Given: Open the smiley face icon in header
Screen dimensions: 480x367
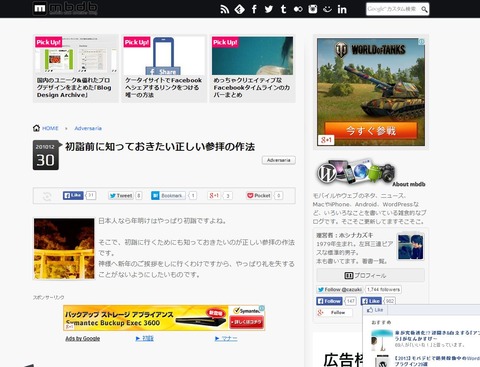Looking at the screenshot, I should [327, 9].
